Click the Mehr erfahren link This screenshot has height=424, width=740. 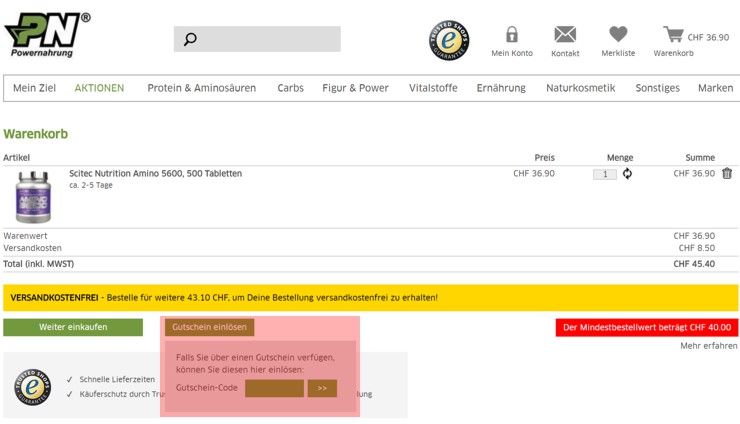(708, 346)
